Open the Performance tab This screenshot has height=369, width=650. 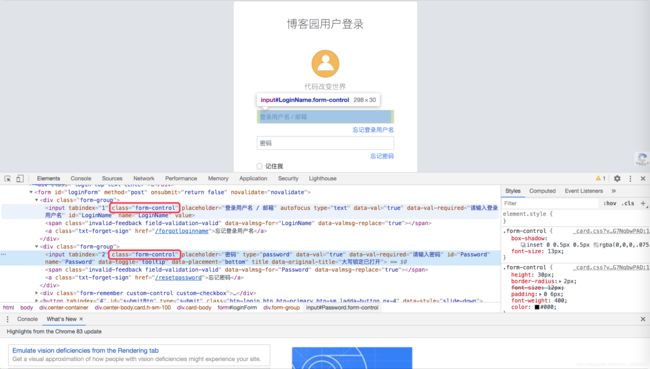pos(181,178)
